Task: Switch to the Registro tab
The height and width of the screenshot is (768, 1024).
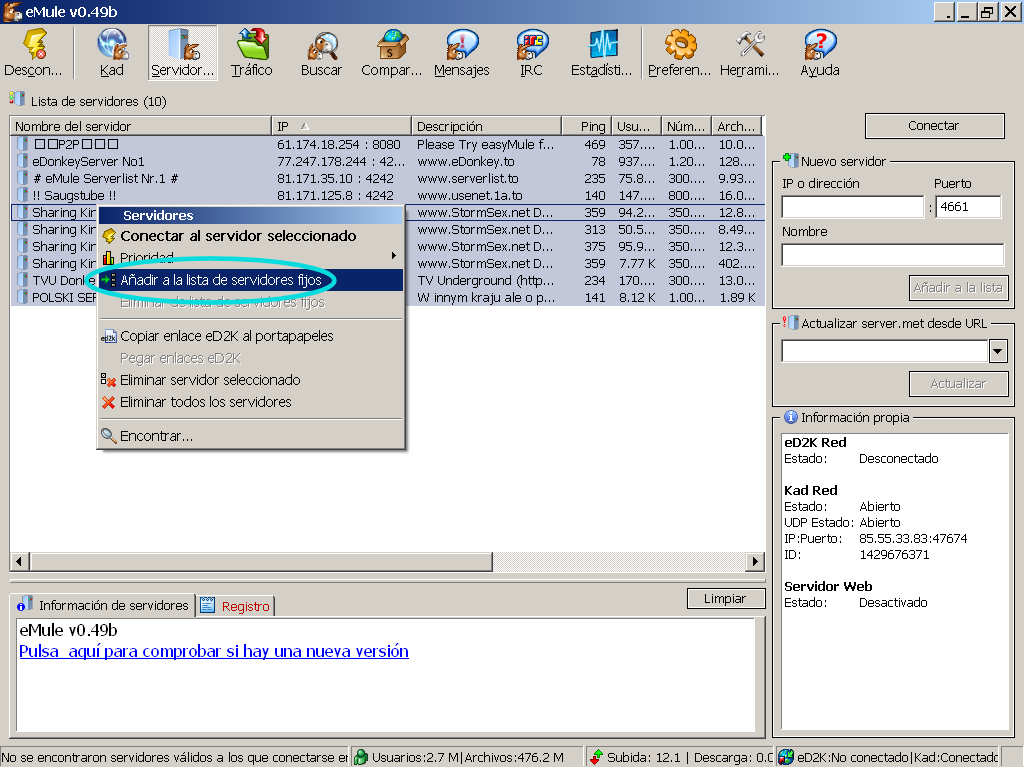Action: click(x=236, y=606)
